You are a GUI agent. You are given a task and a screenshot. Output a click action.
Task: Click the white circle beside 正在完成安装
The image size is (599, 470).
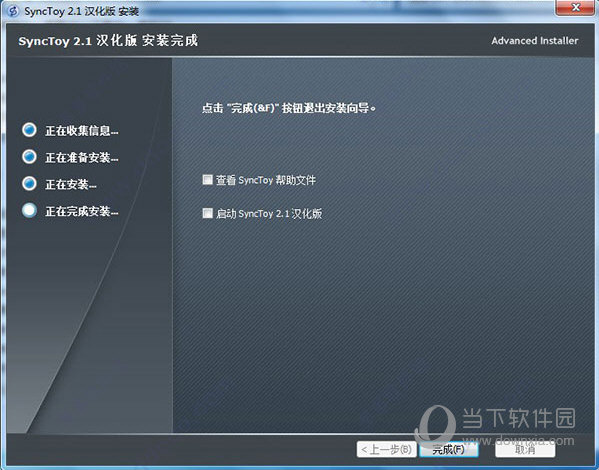click(x=29, y=210)
